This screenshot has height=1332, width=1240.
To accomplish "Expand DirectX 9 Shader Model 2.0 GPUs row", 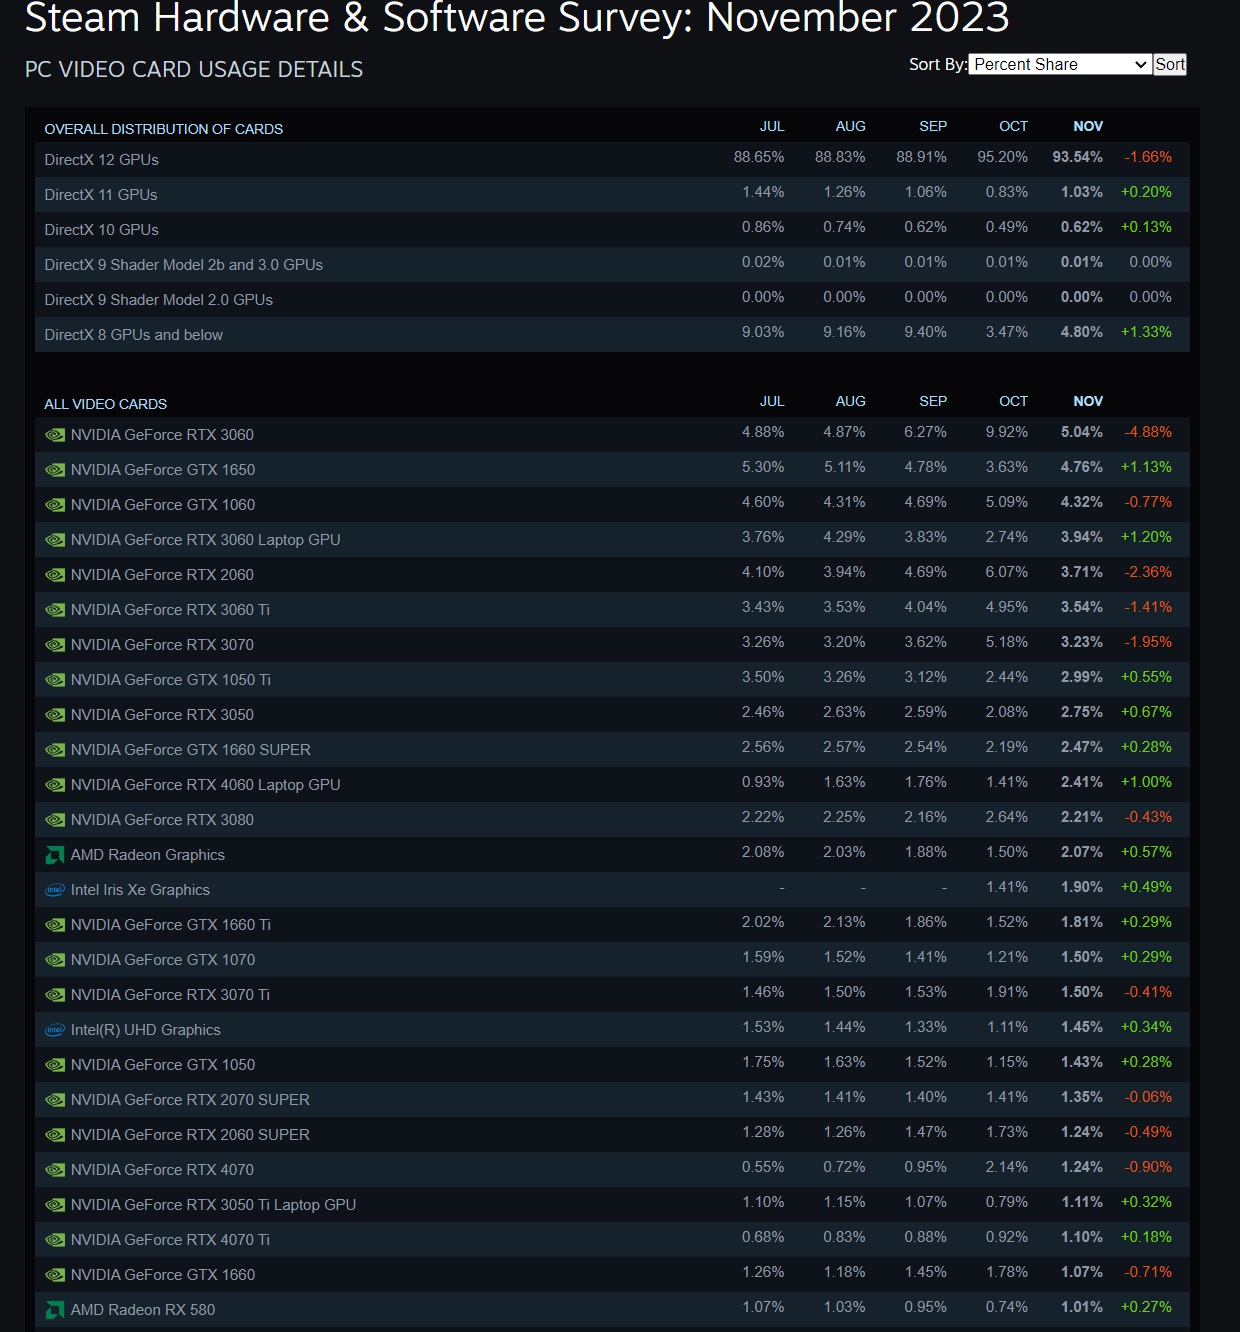I will coord(612,299).
